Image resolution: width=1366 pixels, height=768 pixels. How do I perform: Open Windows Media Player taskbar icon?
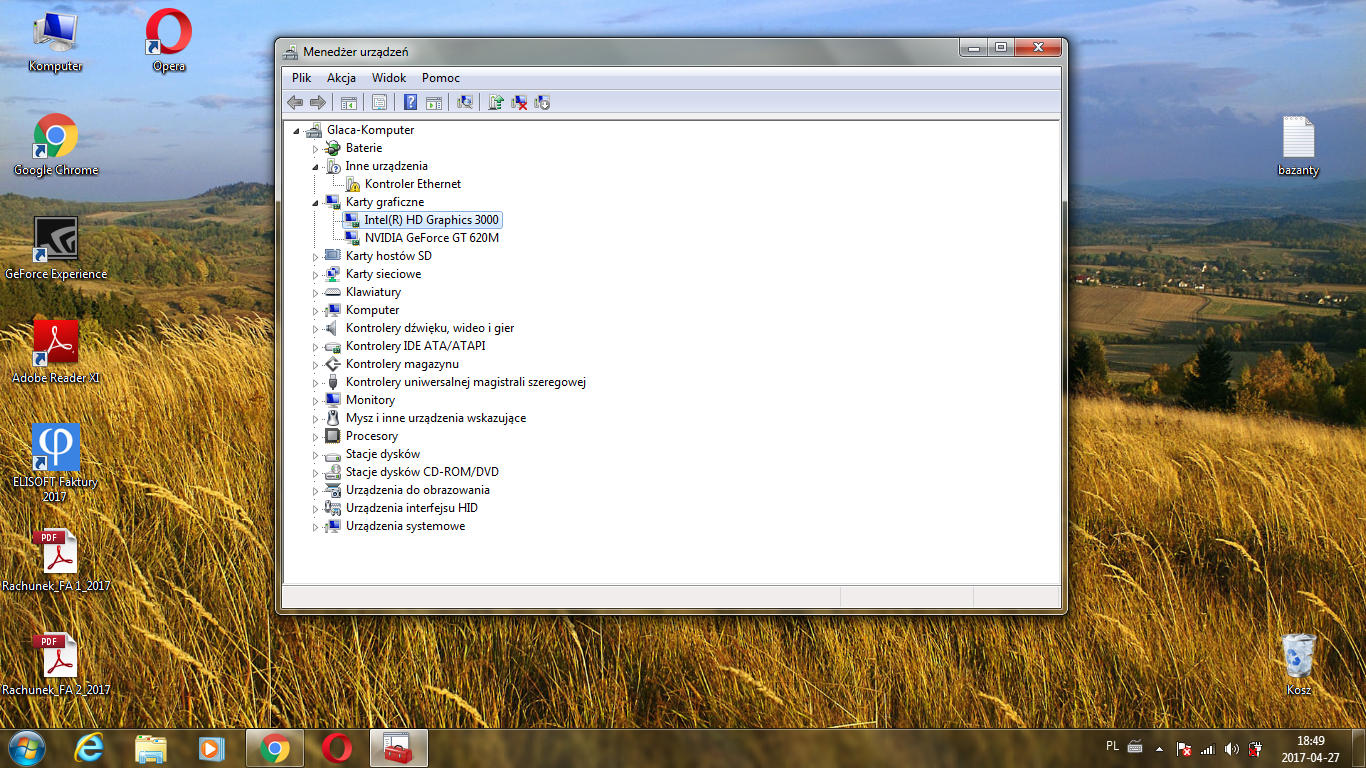[212, 748]
